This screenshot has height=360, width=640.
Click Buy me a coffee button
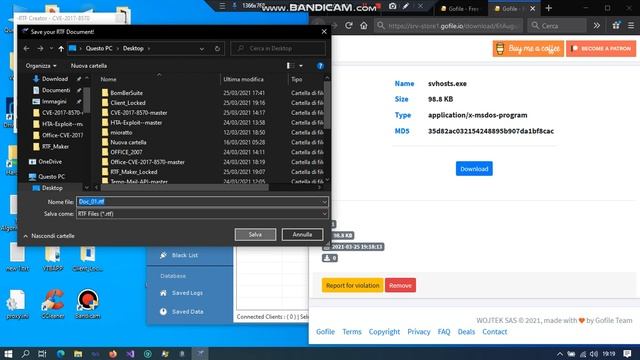coord(528,49)
